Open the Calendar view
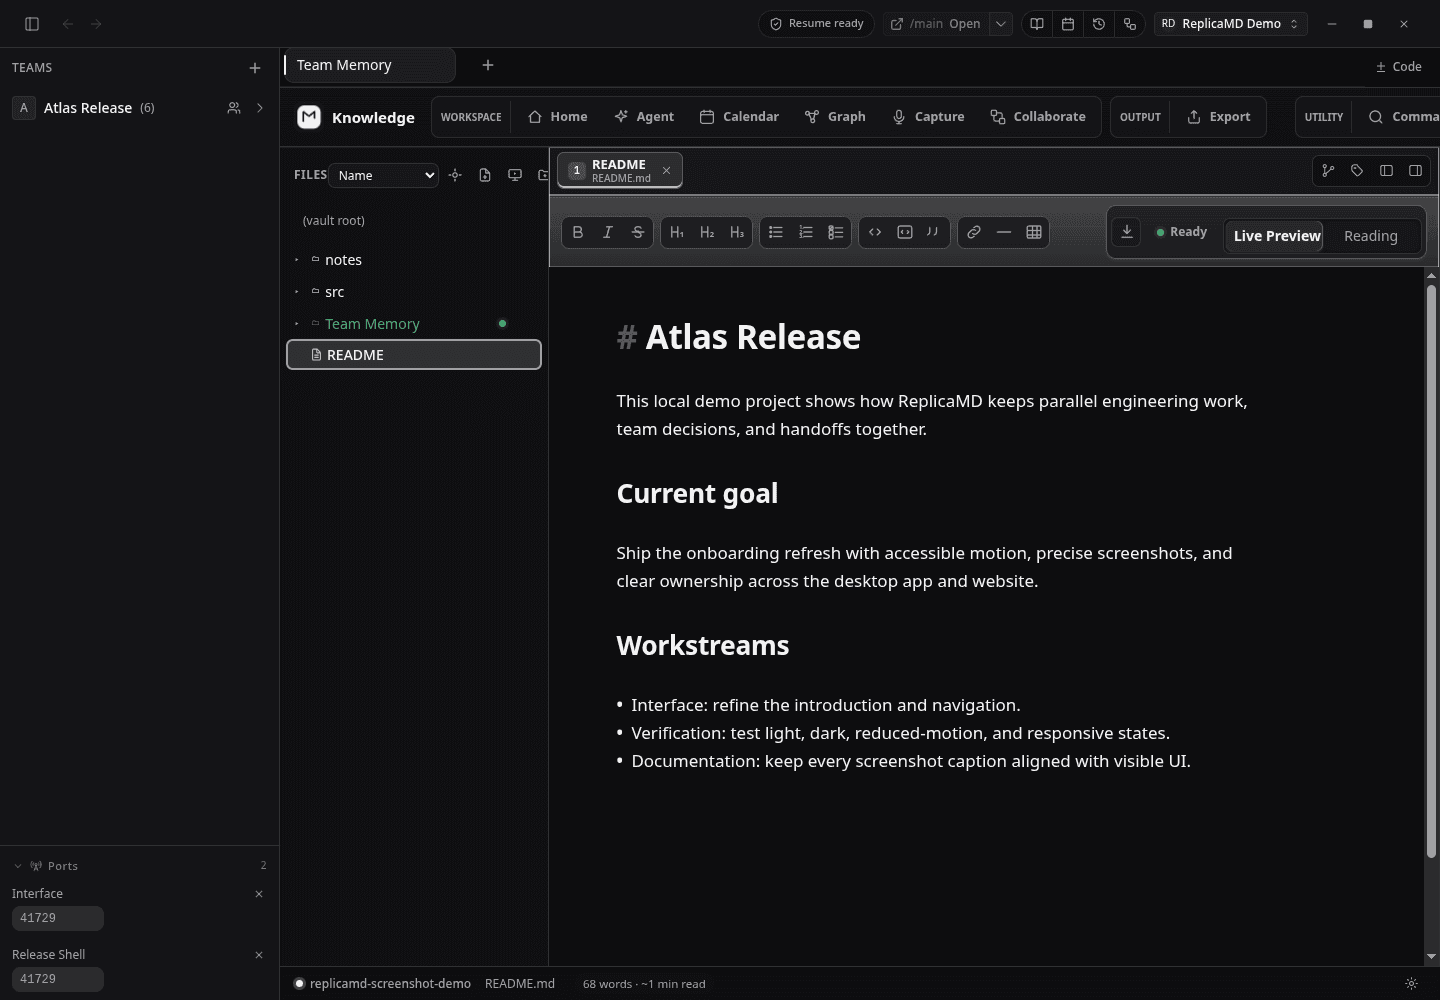The width and height of the screenshot is (1440, 1000). click(739, 117)
